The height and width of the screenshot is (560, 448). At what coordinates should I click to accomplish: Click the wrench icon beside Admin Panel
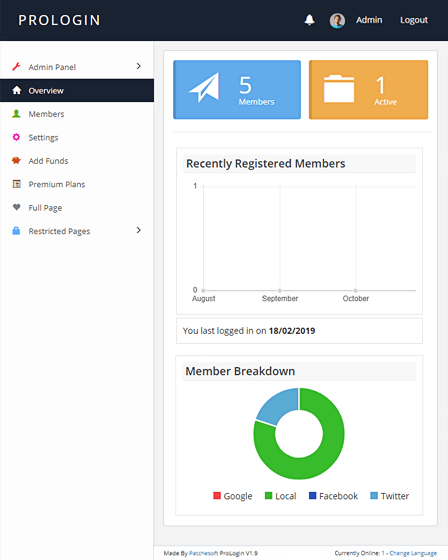click(16, 66)
